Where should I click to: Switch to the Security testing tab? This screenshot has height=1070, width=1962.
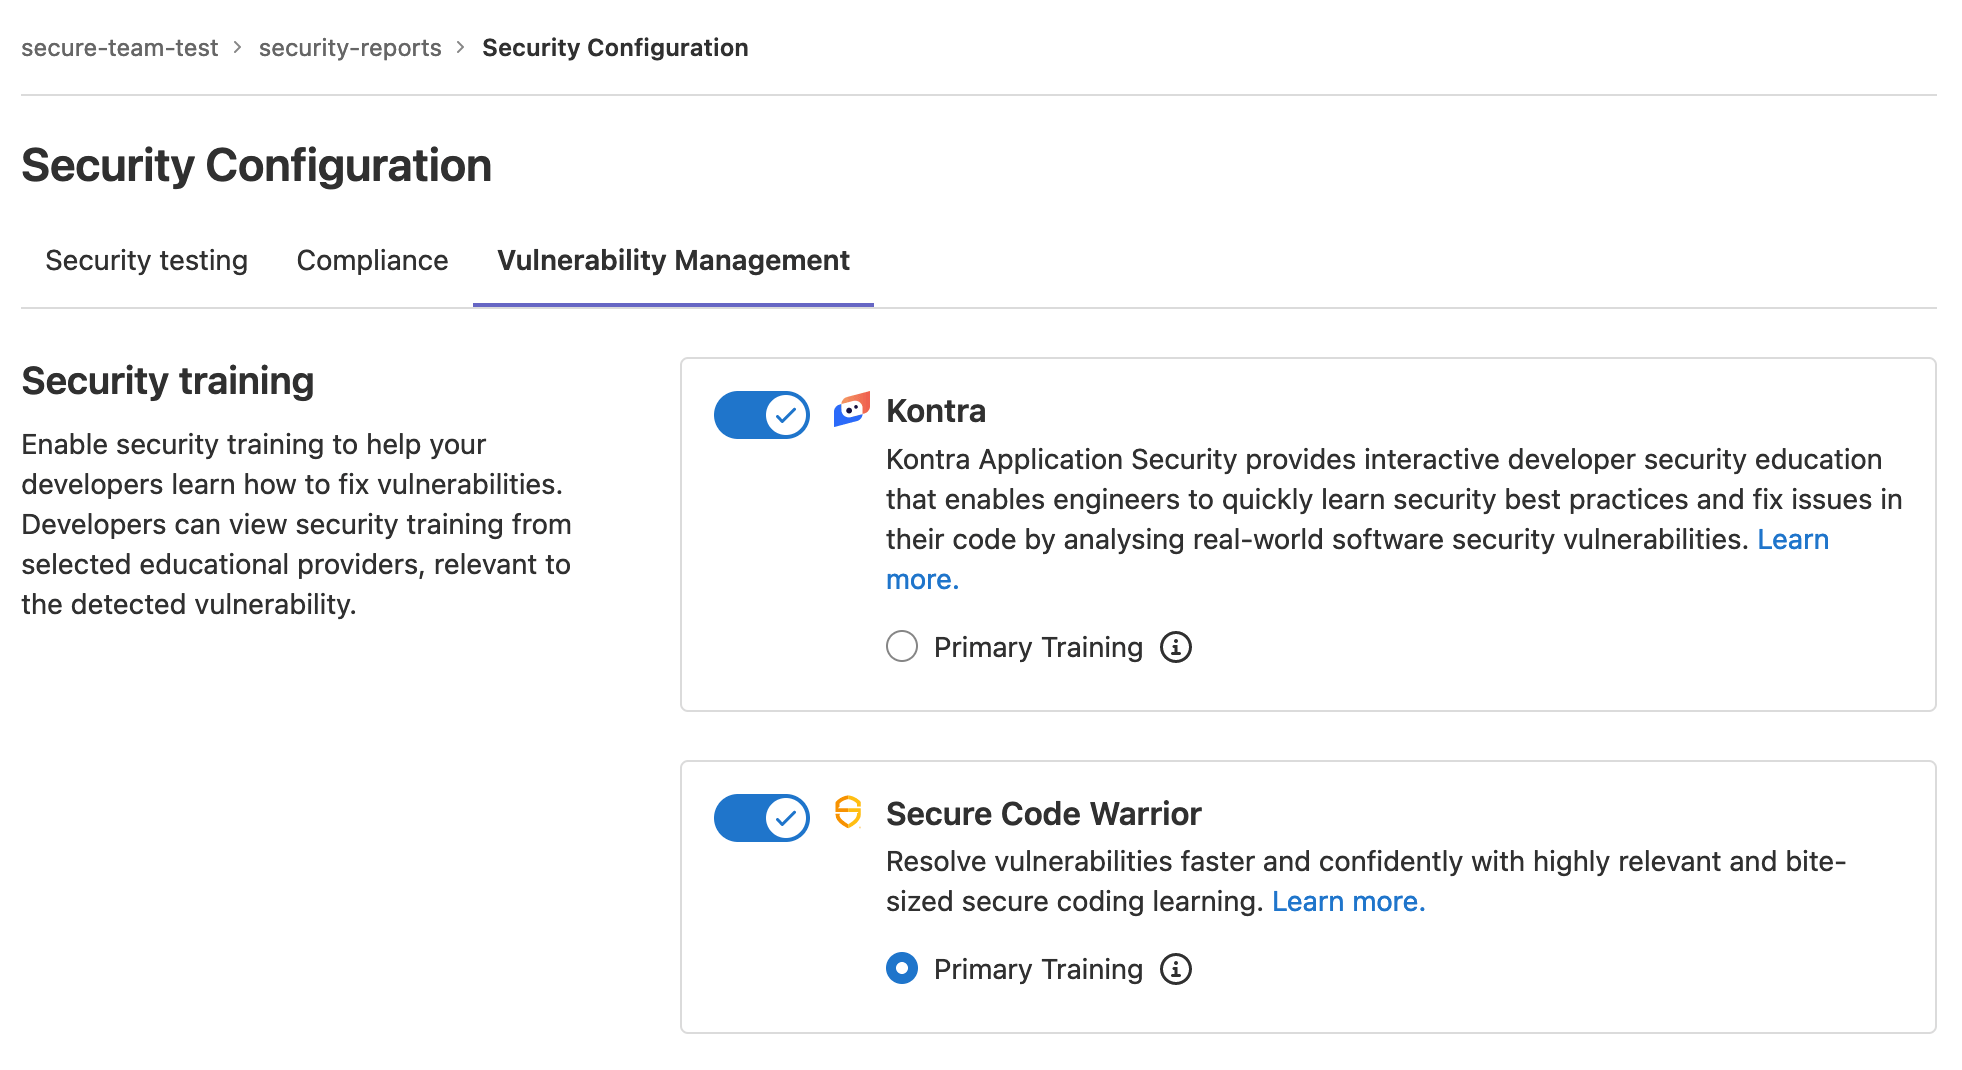(x=146, y=261)
